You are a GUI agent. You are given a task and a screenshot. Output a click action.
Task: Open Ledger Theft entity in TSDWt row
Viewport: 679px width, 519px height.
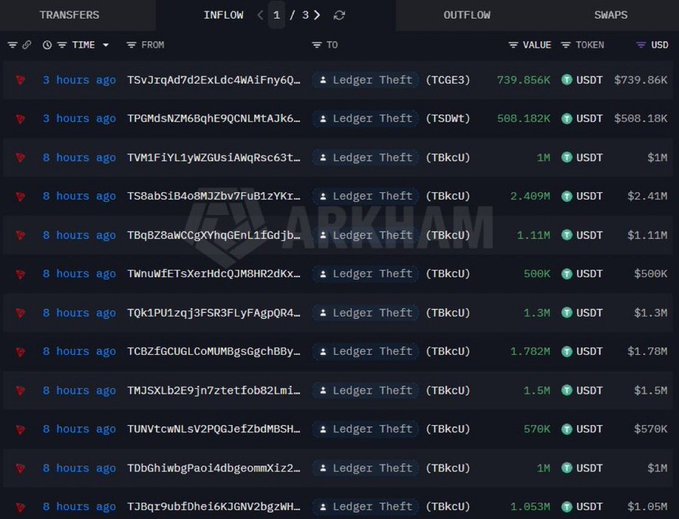[x=366, y=119]
